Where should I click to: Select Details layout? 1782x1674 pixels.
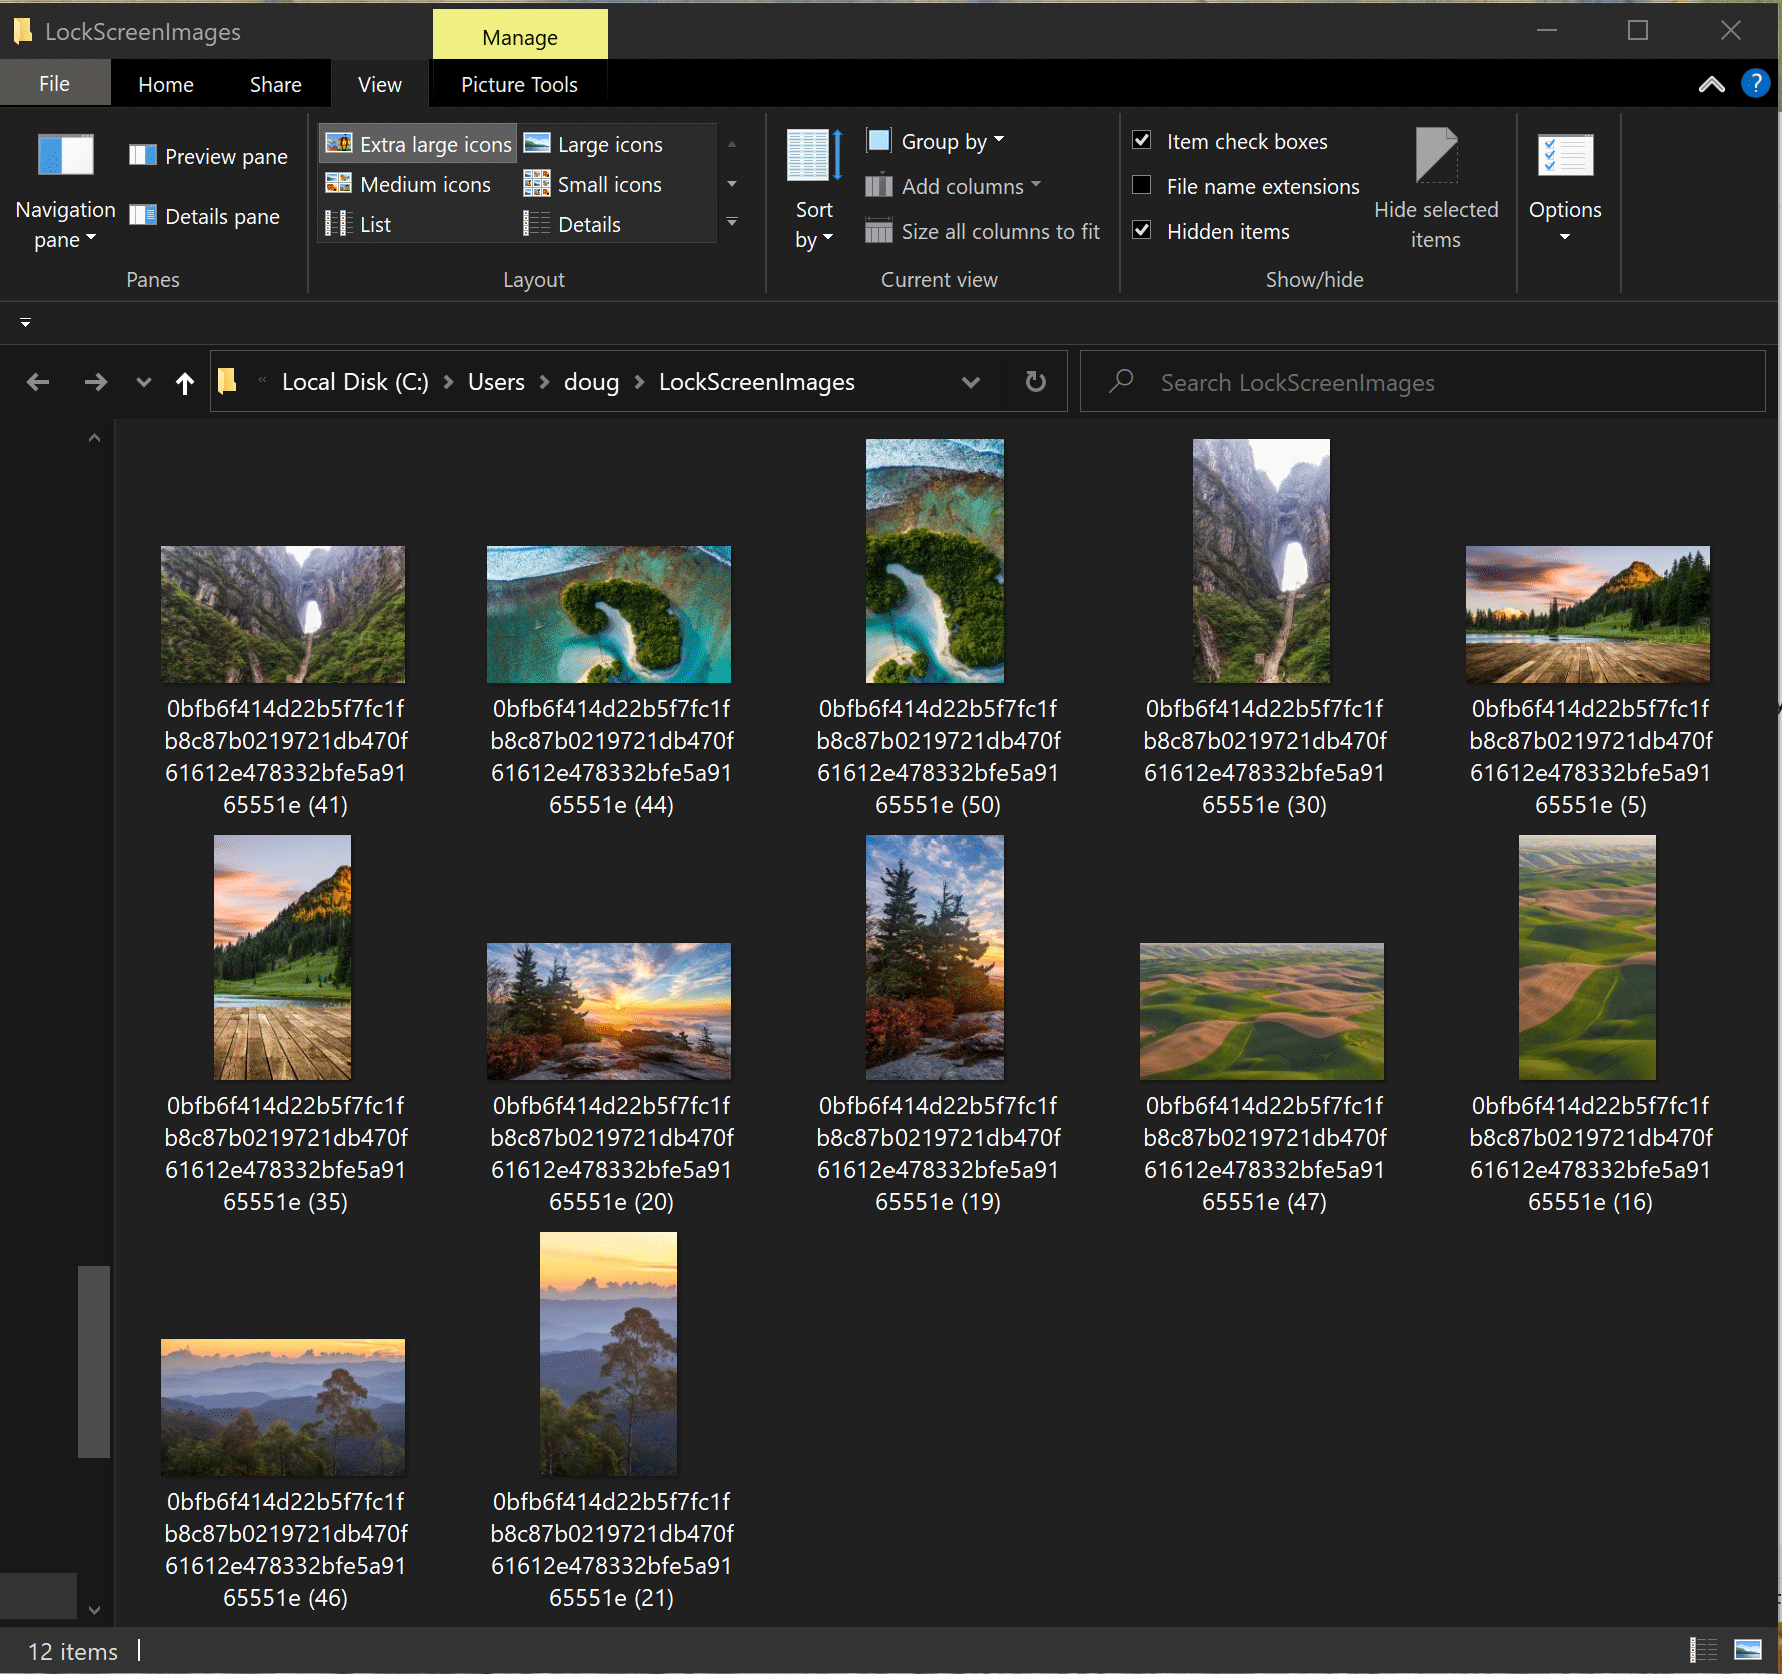(x=573, y=224)
